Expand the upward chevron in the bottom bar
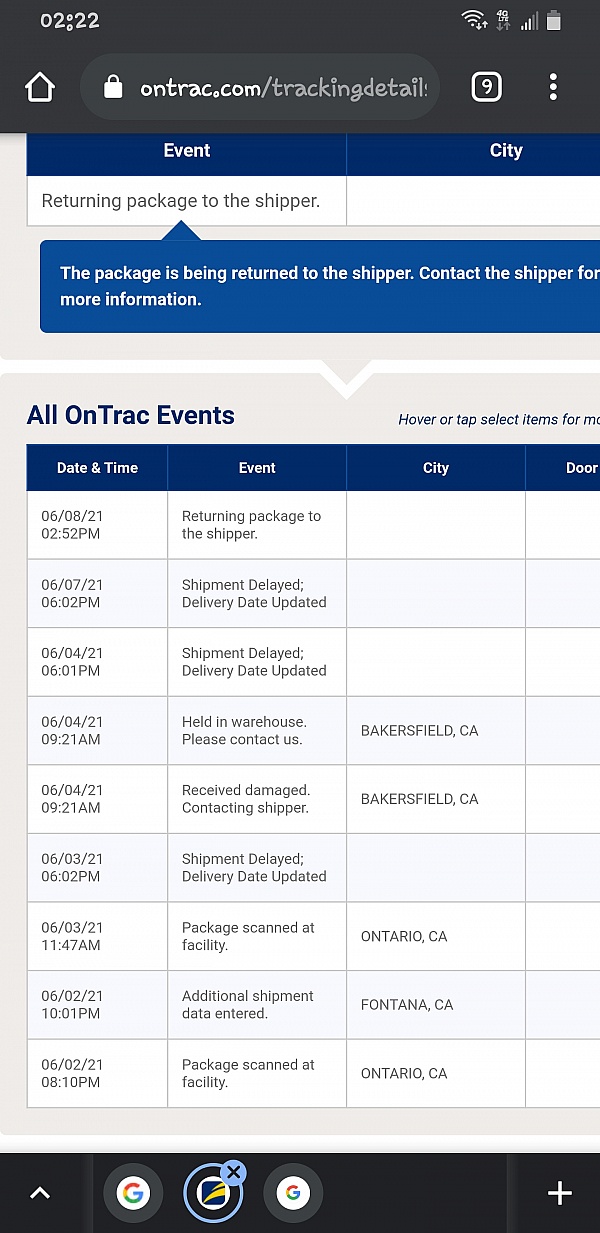The width and height of the screenshot is (600, 1233). click(39, 1192)
